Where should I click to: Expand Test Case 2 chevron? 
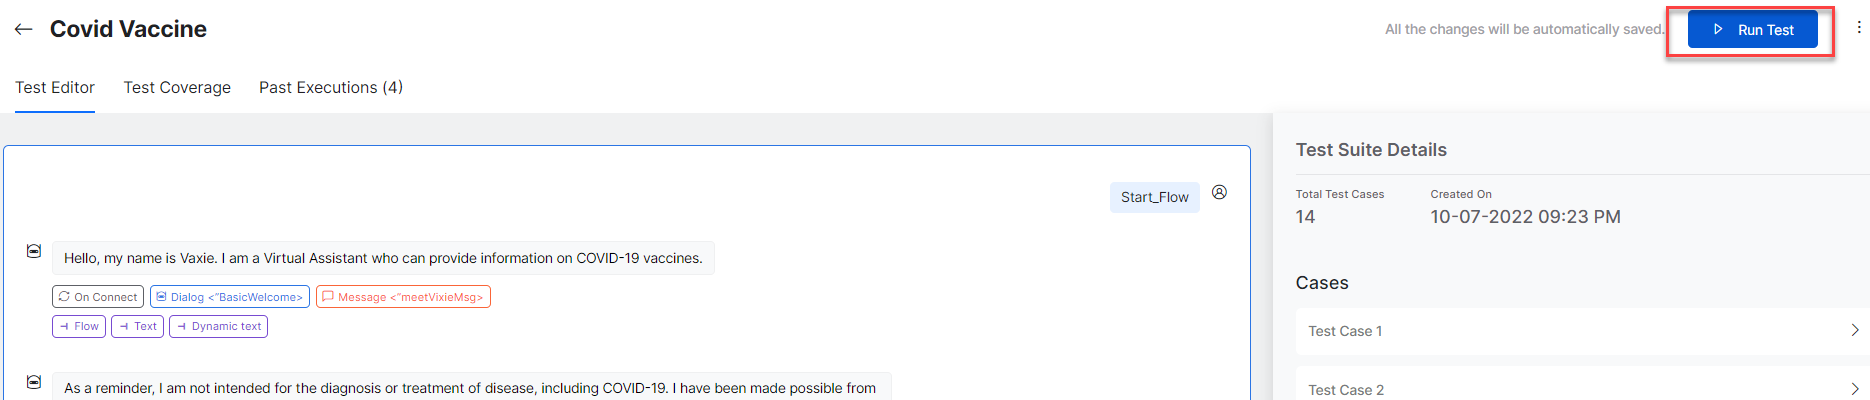pyautogui.click(x=1854, y=389)
